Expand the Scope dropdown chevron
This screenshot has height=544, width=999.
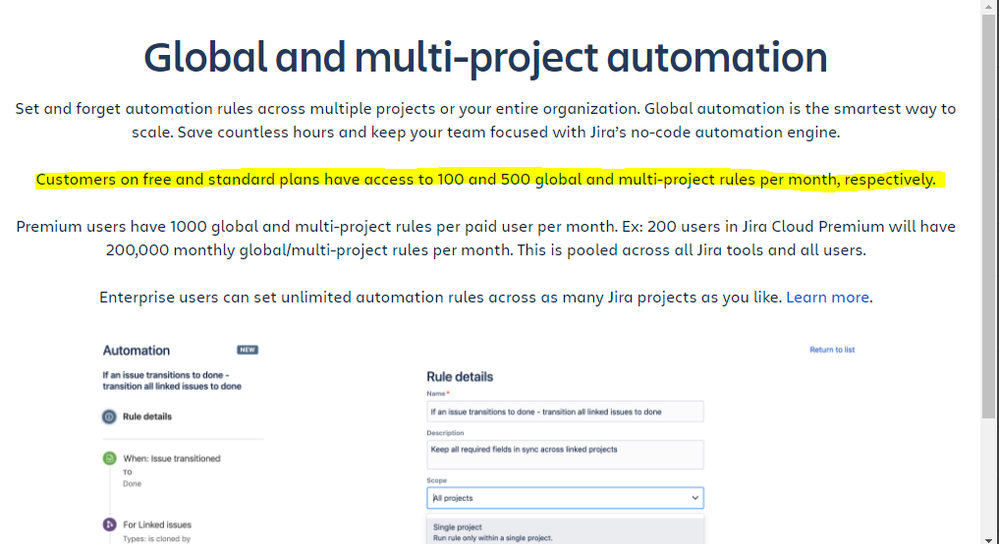coord(694,498)
